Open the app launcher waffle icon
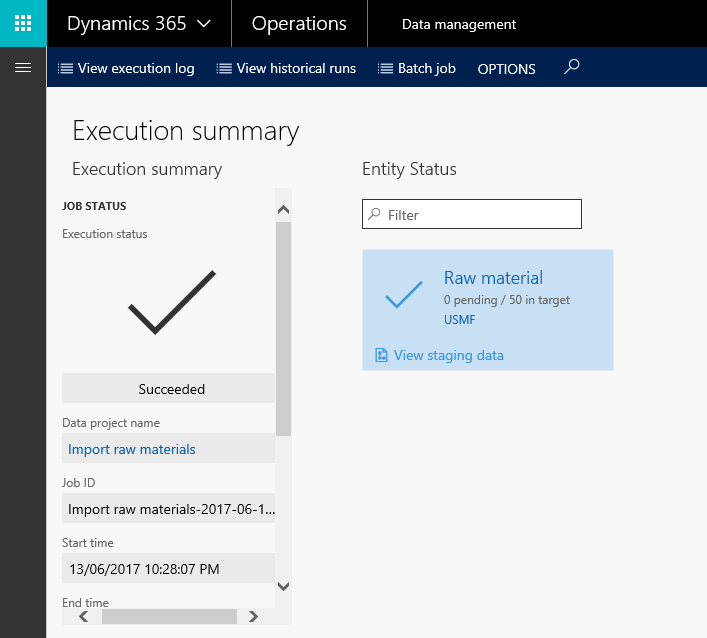Screen dimensions: 707x638 pyautogui.click(x=23, y=23)
